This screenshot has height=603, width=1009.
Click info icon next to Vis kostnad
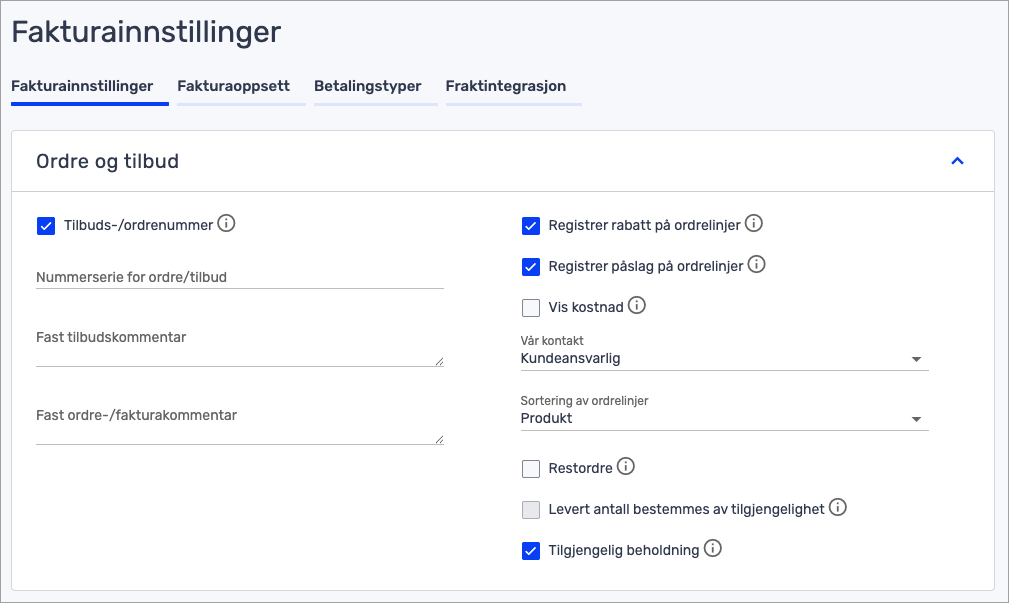pyautogui.click(x=637, y=306)
